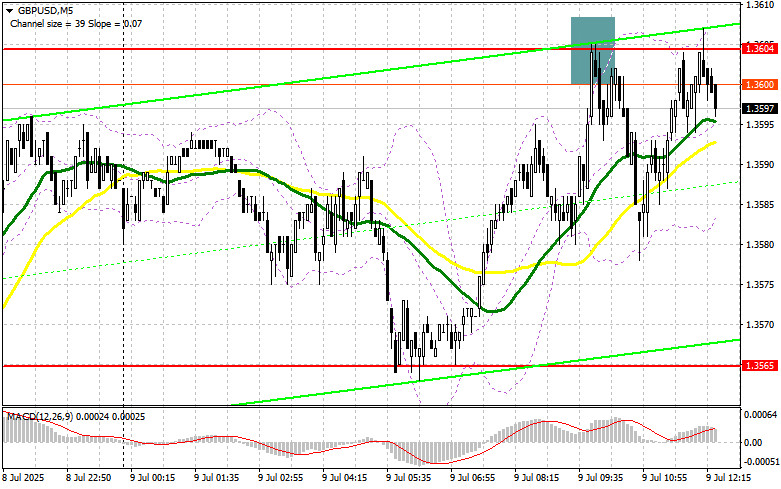Viewport: 781px width, 489px height.
Task: Click the 9 Jul 04:15 time label
Action: (x=344, y=478)
